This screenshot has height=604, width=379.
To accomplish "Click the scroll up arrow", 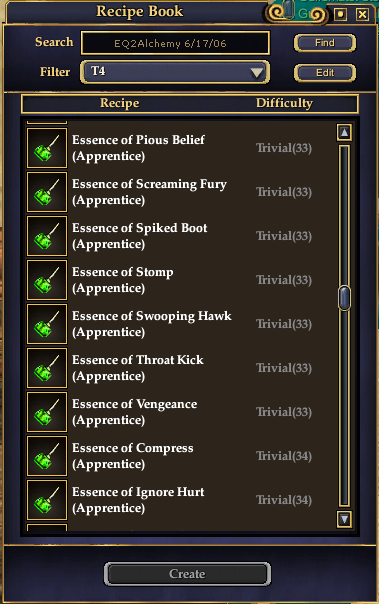I will (x=344, y=133).
